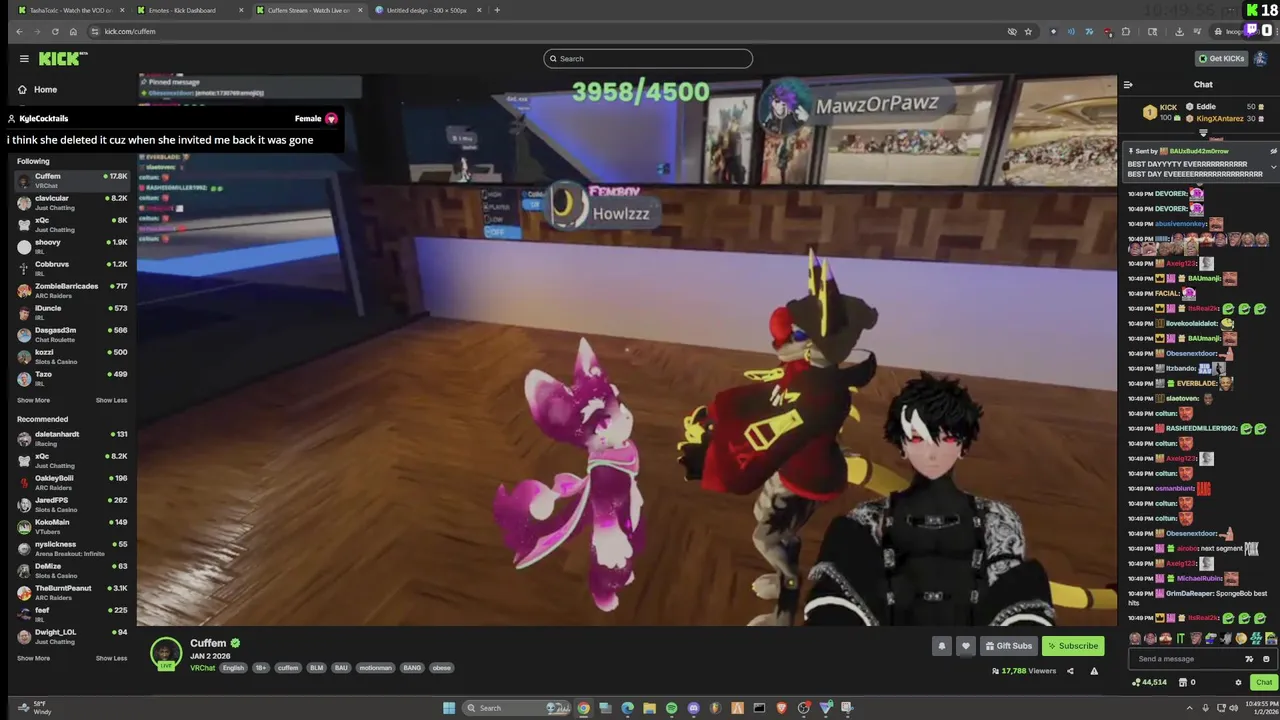Open Dwight_LOL channel in Recommended

point(72,636)
